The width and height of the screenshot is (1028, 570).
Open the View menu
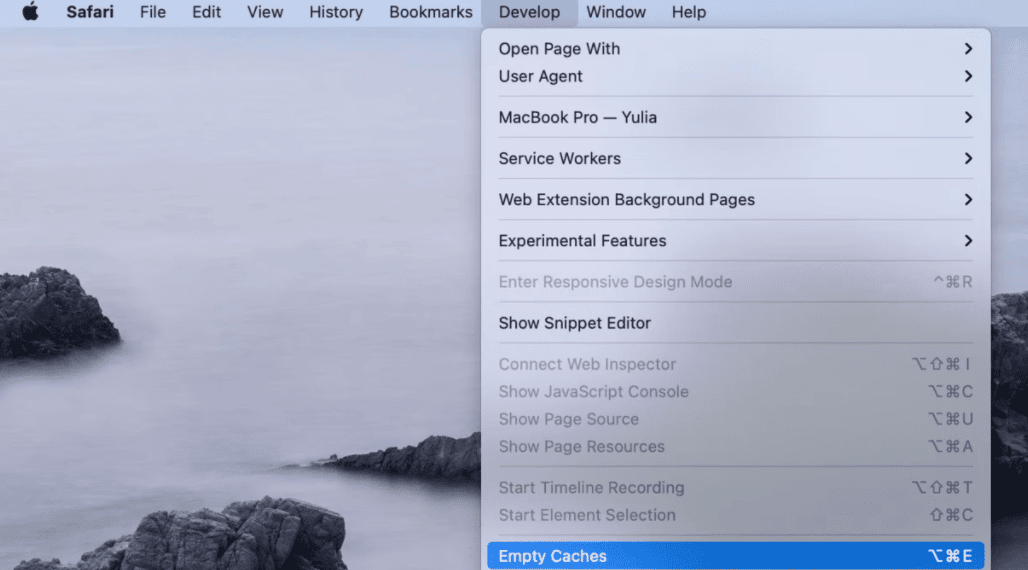pos(265,12)
